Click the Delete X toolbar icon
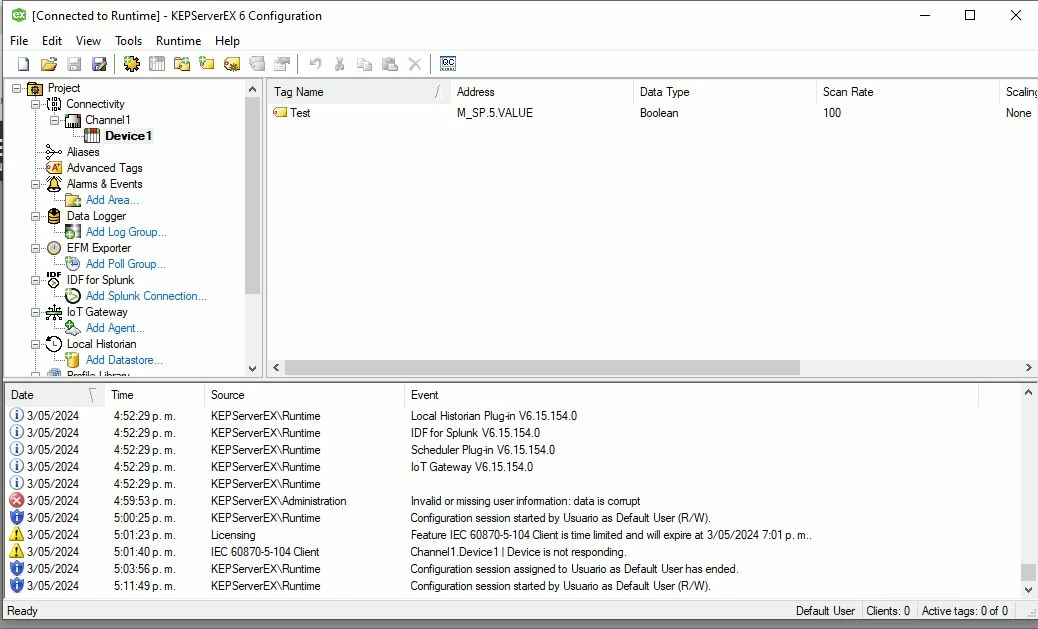The width and height of the screenshot is (1038, 629). (x=414, y=64)
